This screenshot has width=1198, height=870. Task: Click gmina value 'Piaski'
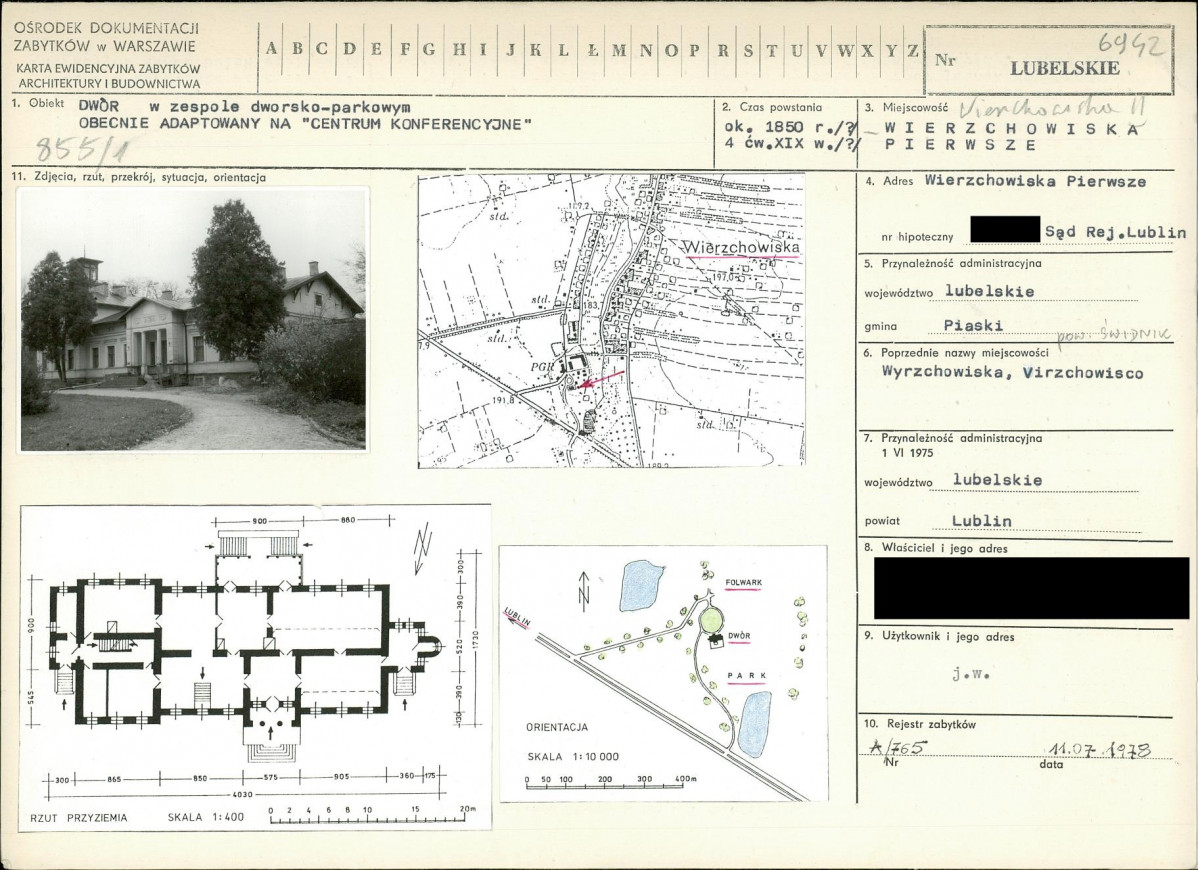973,325
